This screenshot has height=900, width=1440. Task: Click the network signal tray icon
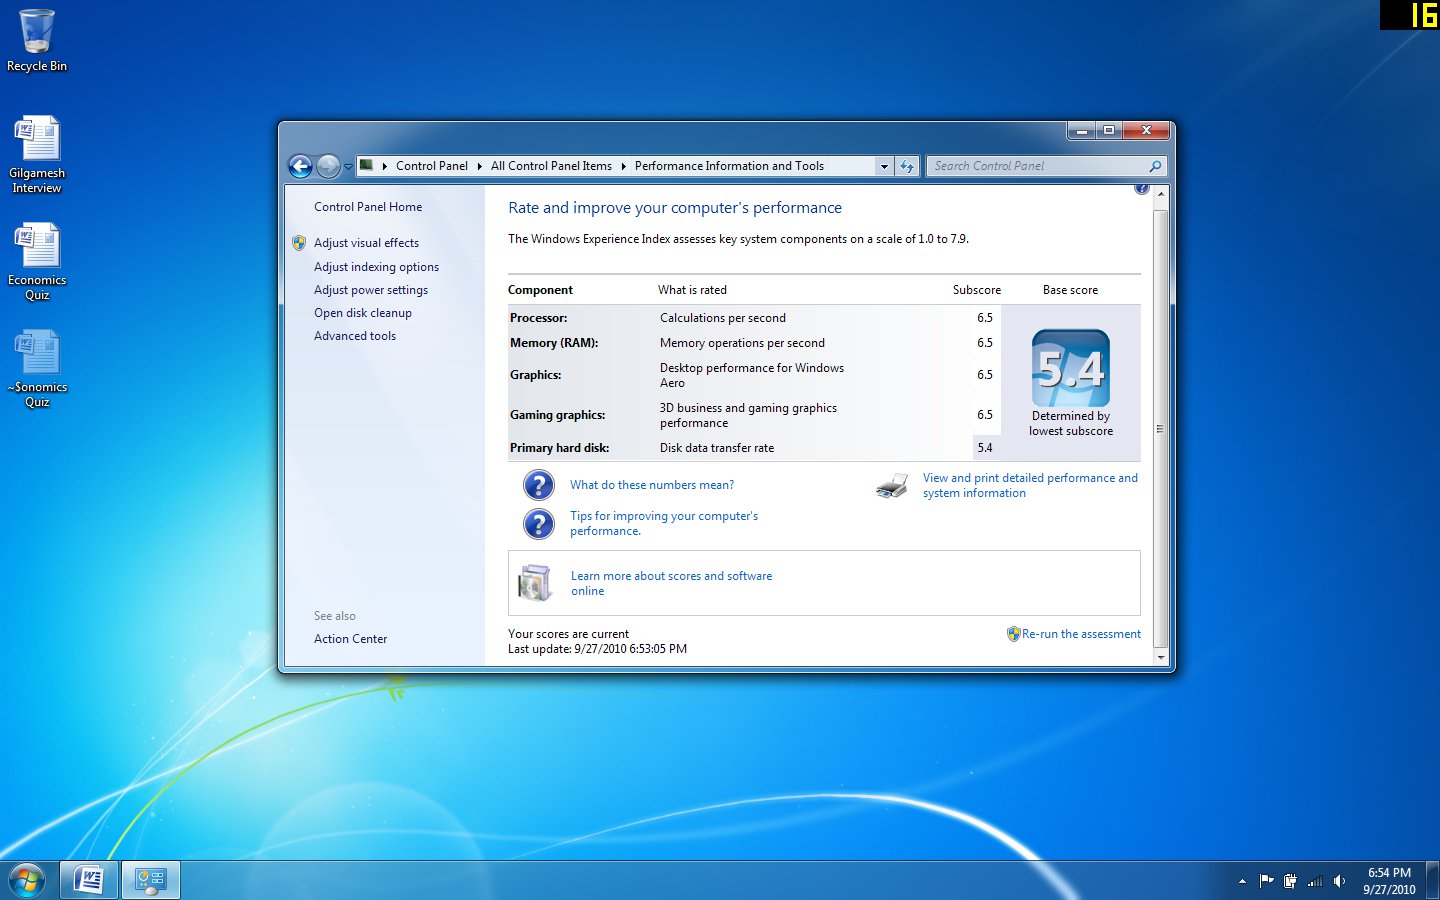(1315, 881)
